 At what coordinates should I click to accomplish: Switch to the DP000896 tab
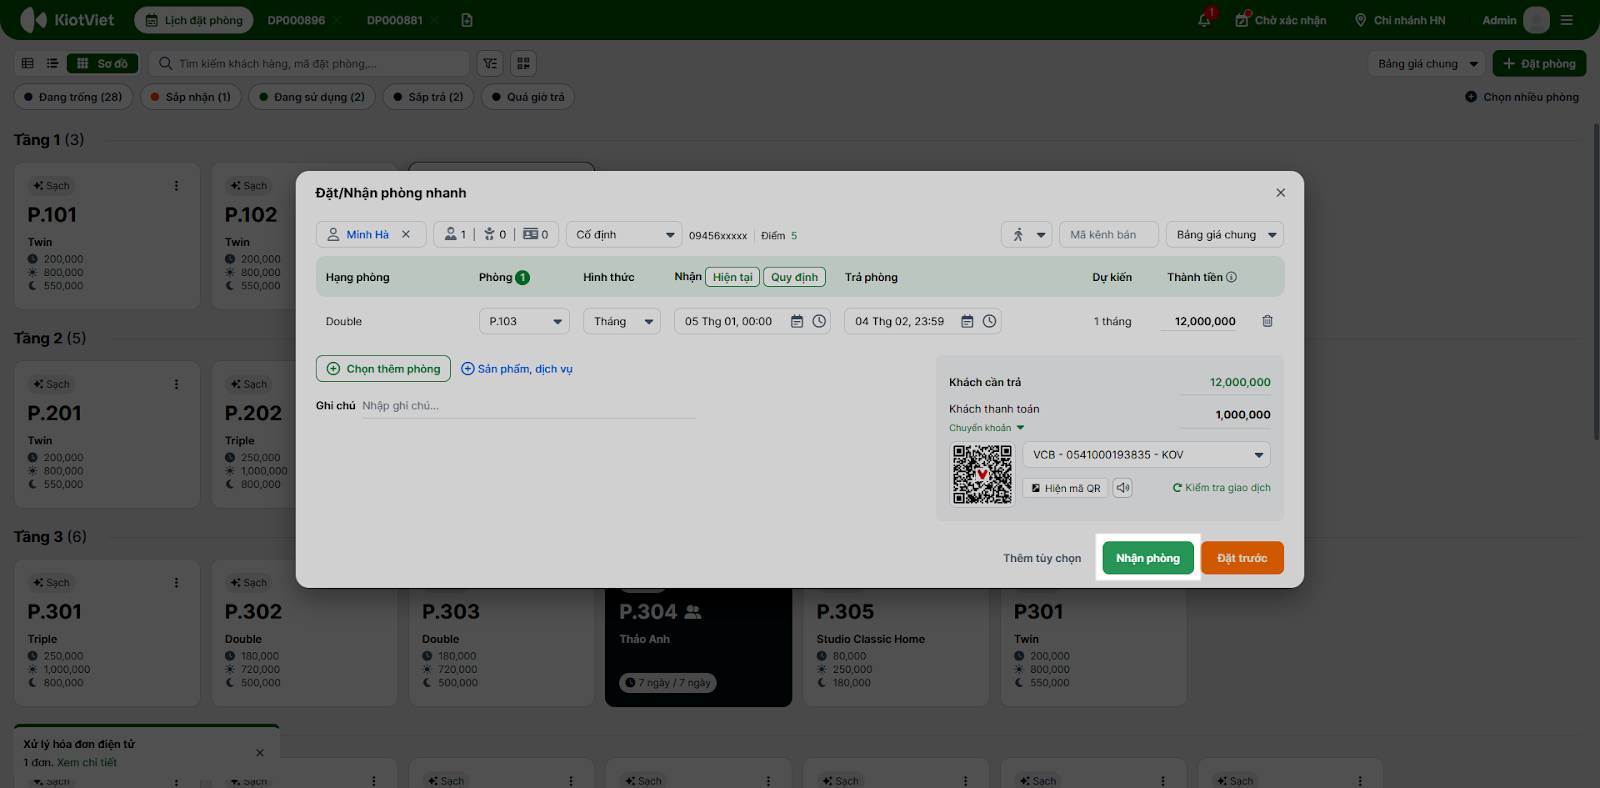(296, 20)
